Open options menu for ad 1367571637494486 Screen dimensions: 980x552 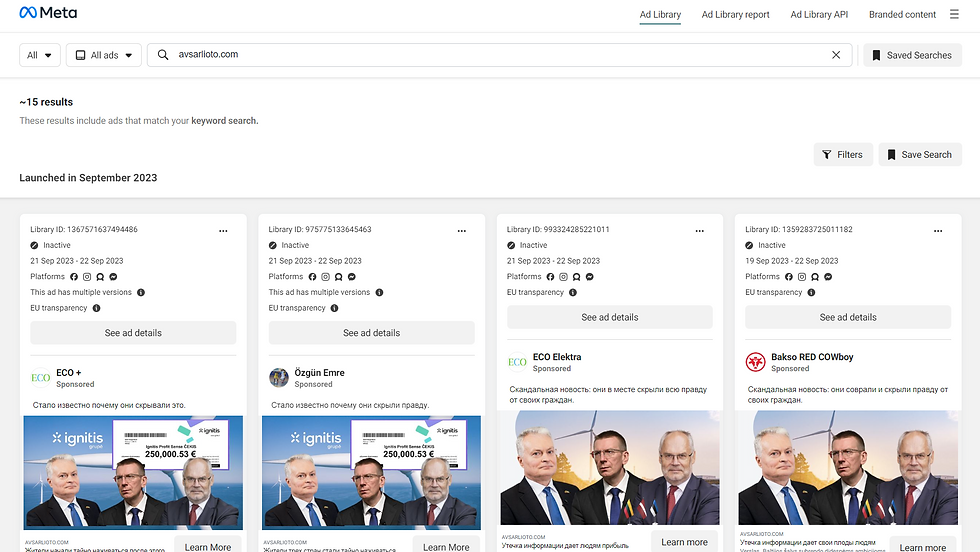point(223,231)
